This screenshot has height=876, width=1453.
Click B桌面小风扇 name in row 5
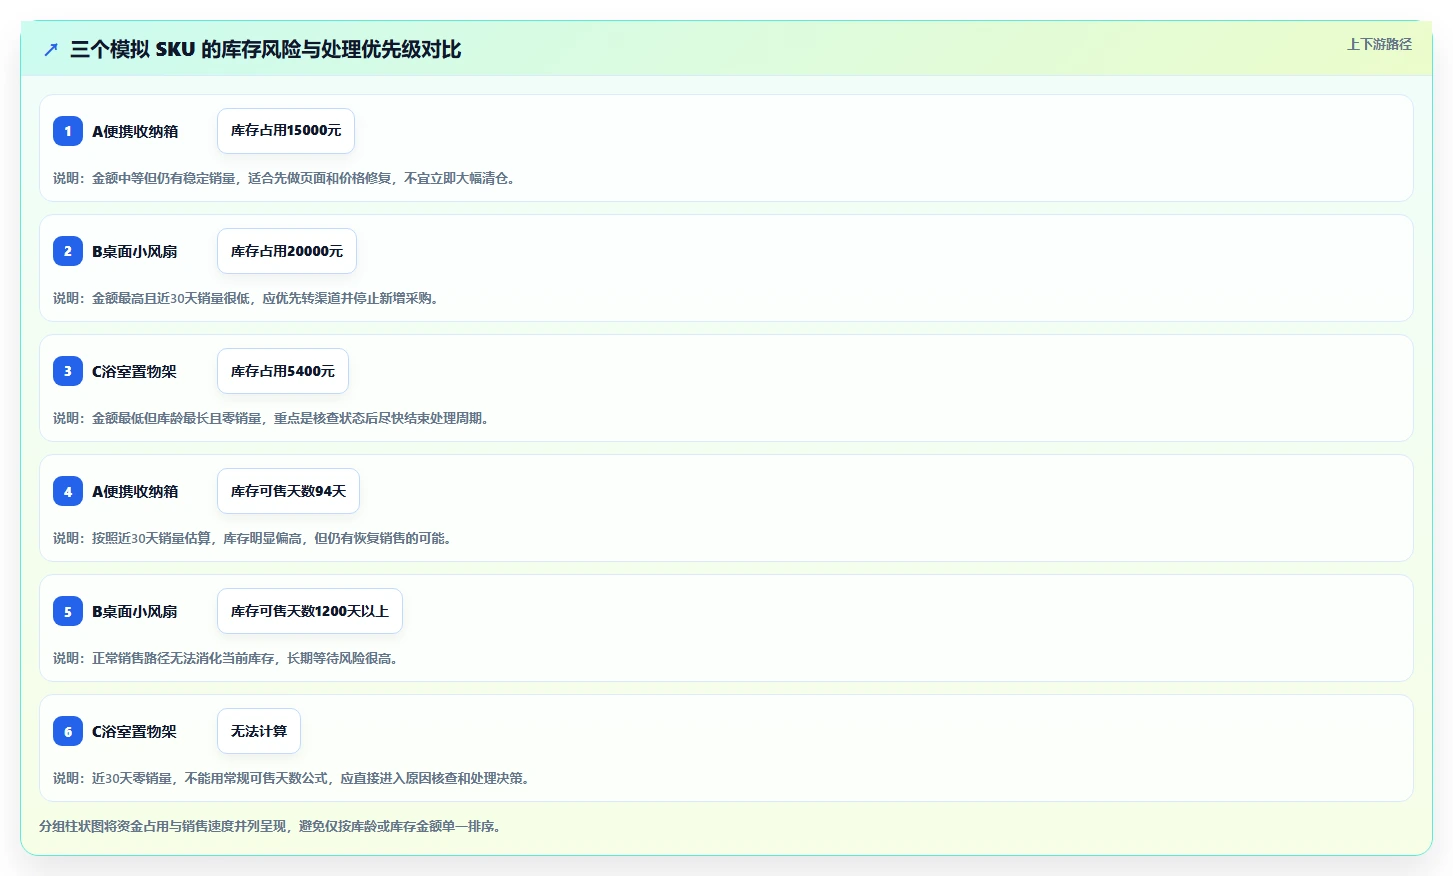pos(135,611)
